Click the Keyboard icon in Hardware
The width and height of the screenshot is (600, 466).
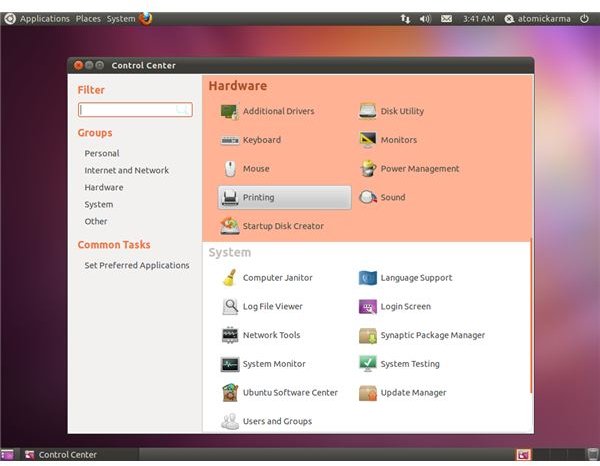(x=230, y=140)
